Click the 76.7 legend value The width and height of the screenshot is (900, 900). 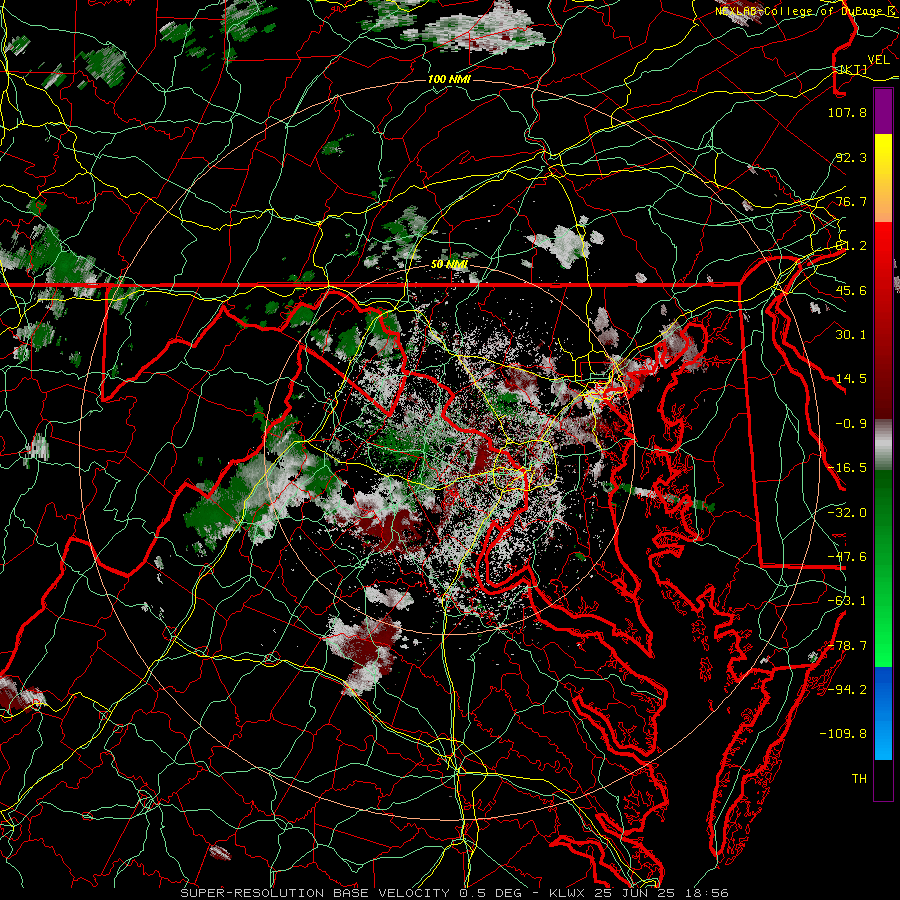(851, 201)
